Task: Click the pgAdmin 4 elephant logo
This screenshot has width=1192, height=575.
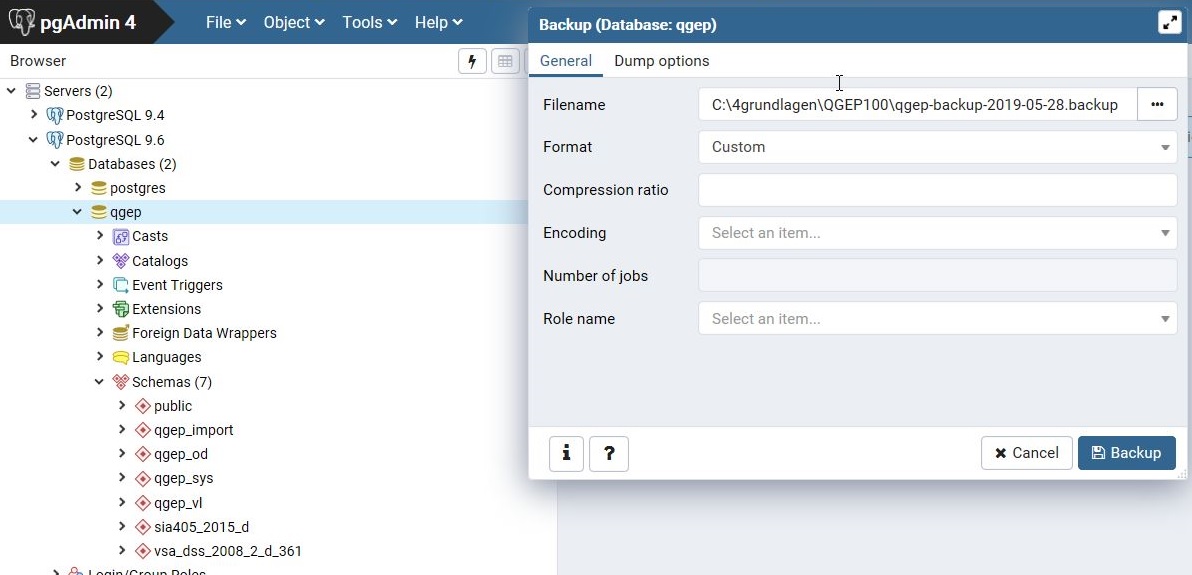Action: pos(21,22)
